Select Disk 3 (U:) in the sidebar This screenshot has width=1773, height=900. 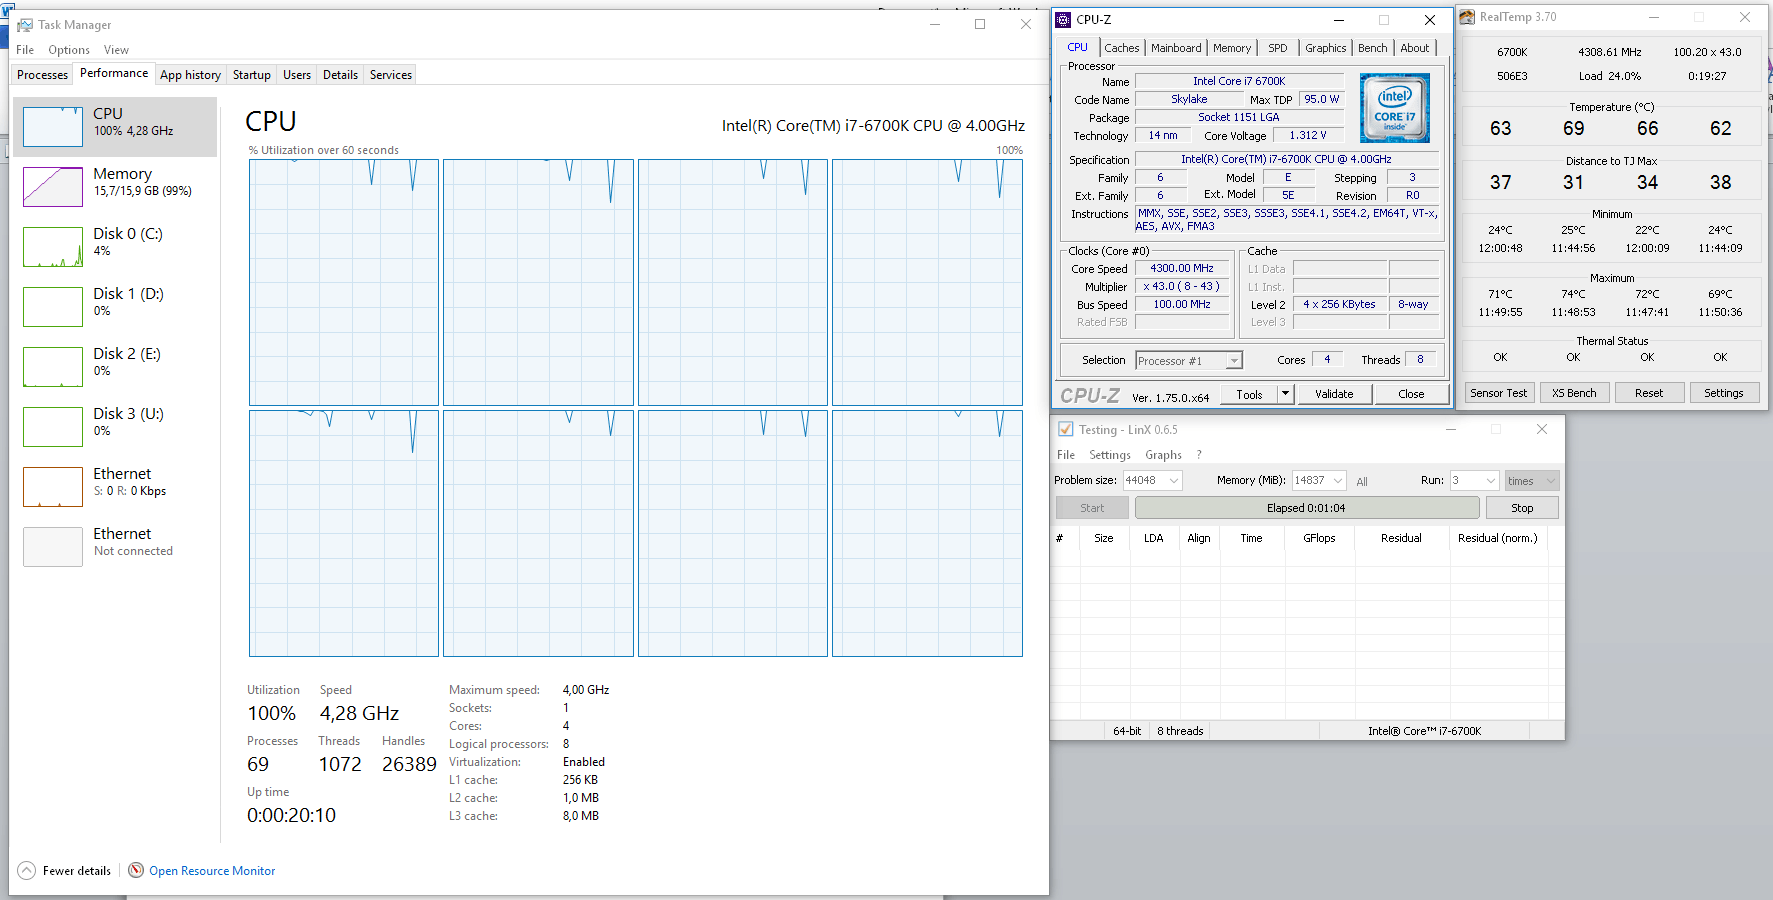(115, 427)
